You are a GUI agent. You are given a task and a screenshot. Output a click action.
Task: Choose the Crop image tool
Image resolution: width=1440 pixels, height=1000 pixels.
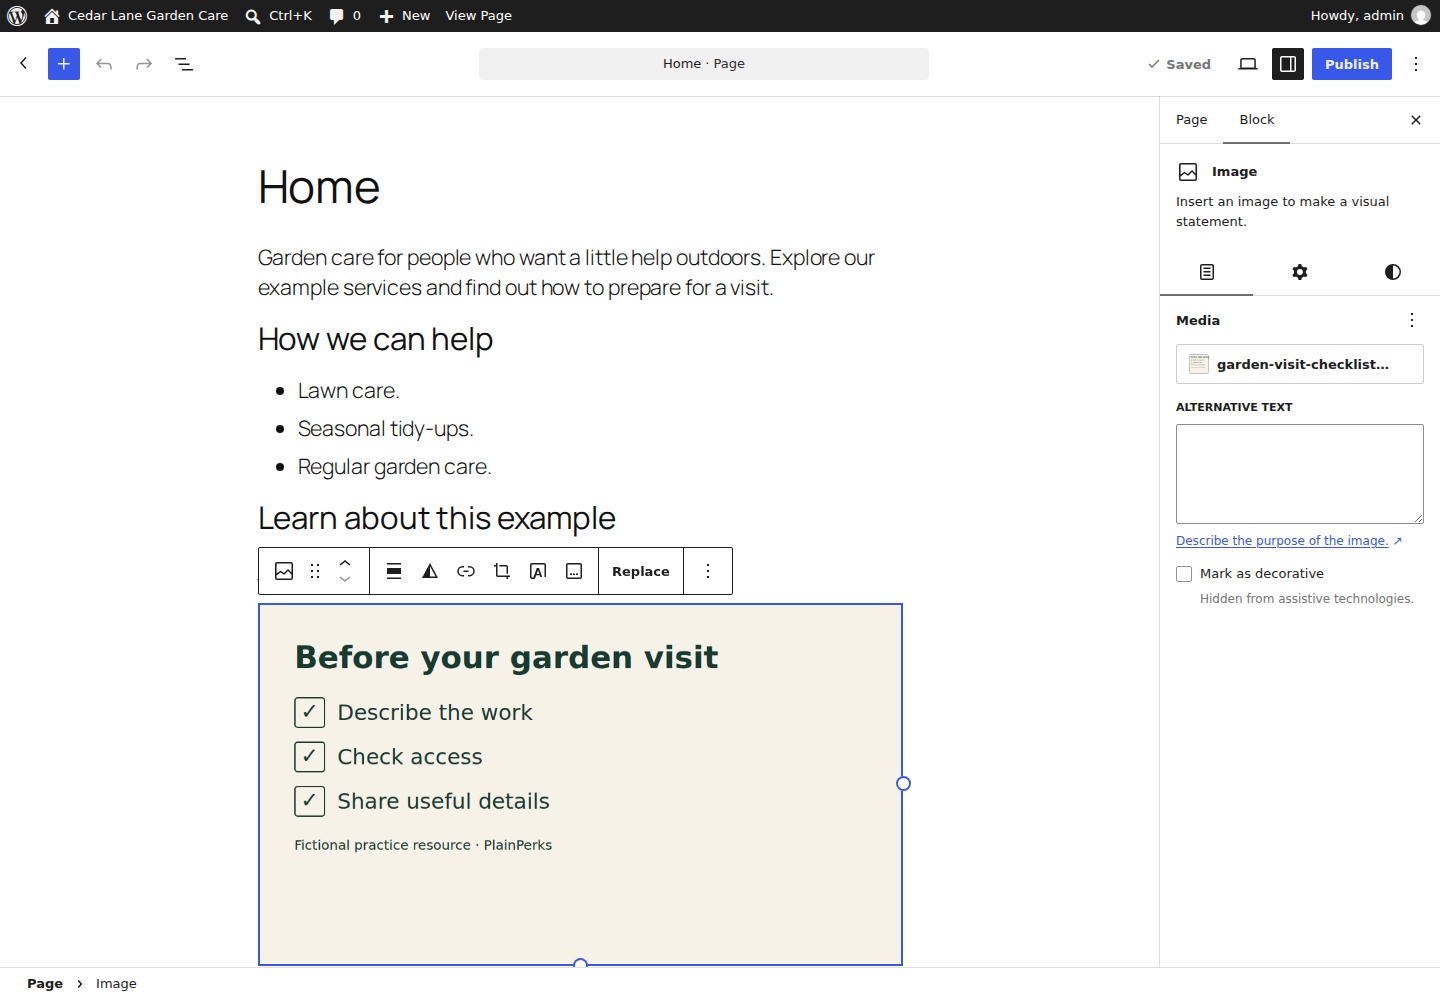click(502, 572)
